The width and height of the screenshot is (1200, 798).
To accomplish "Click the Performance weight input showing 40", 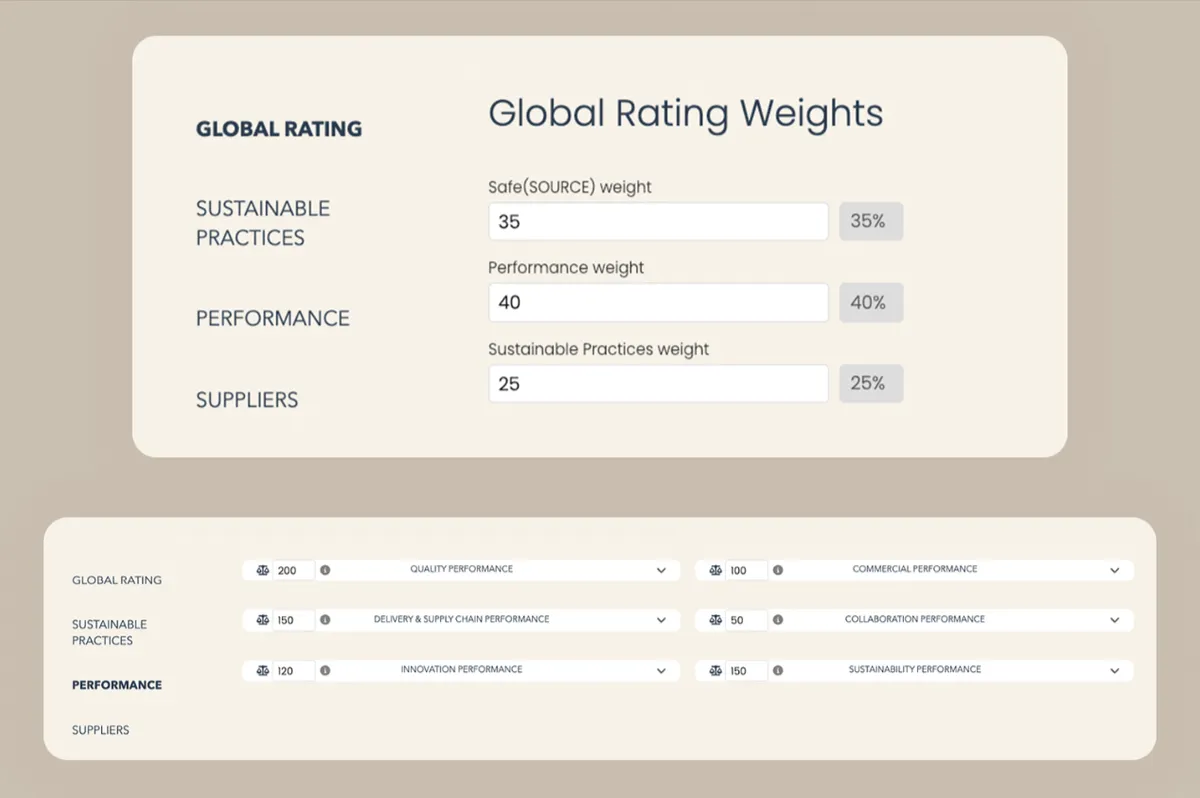I will [658, 302].
